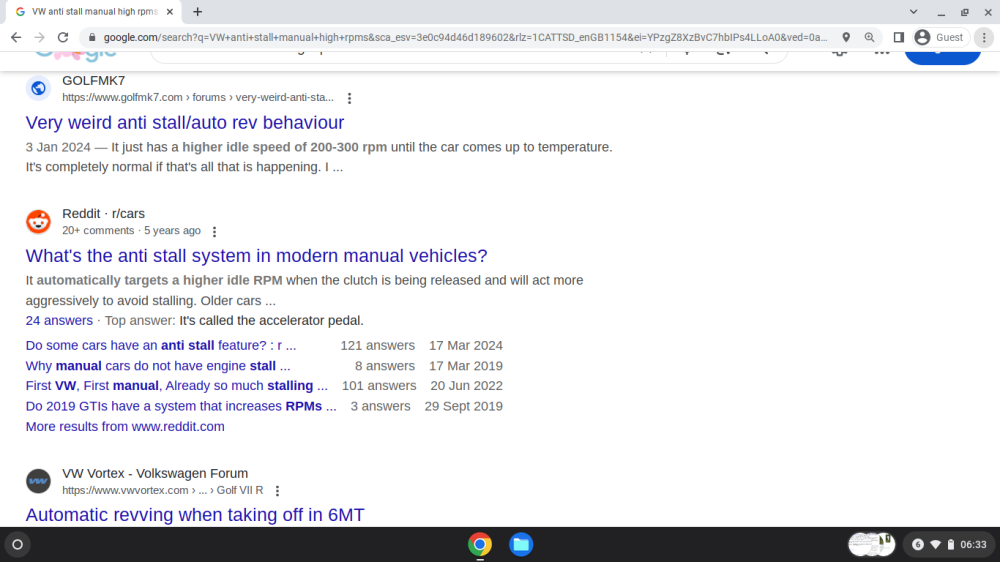This screenshot has height=562, width=1000.
Task: Open the Guest profile button
Action: coord(939,38)
